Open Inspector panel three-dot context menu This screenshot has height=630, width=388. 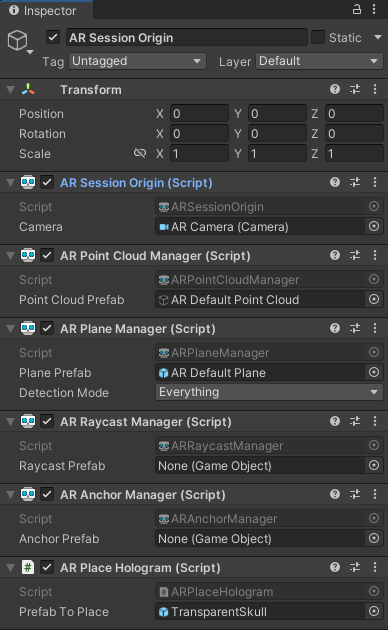374,9
